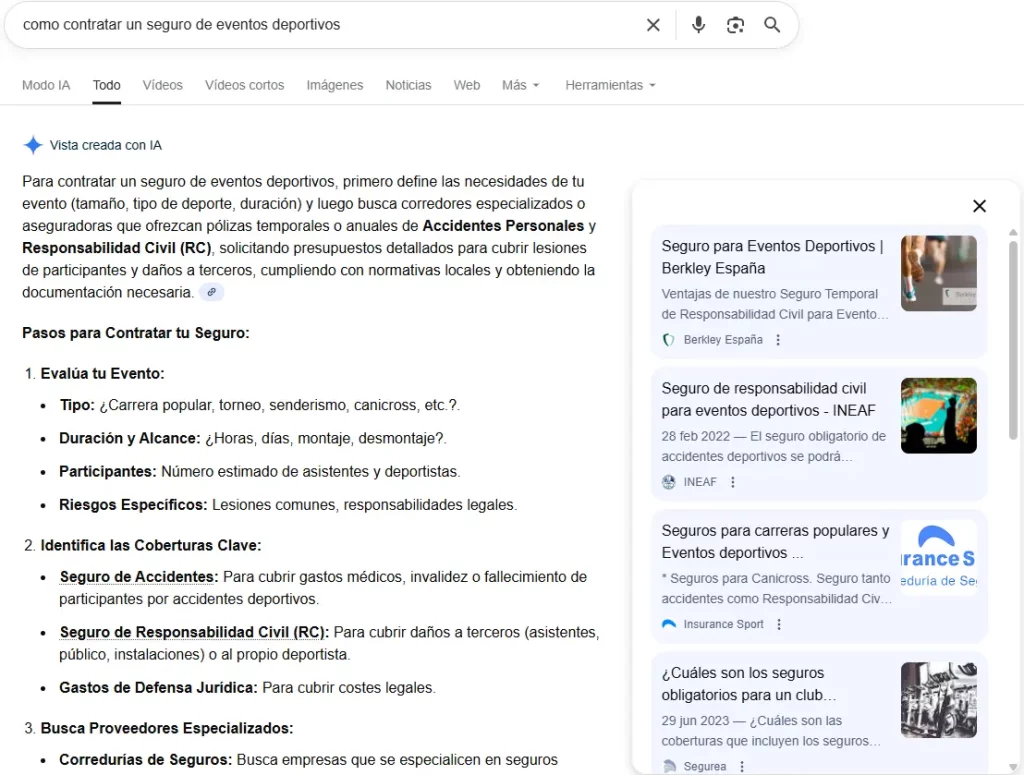Open Modo IA tab
Image resolution: width=1024 pixels, height=775 pixels.
pos(46,86)
